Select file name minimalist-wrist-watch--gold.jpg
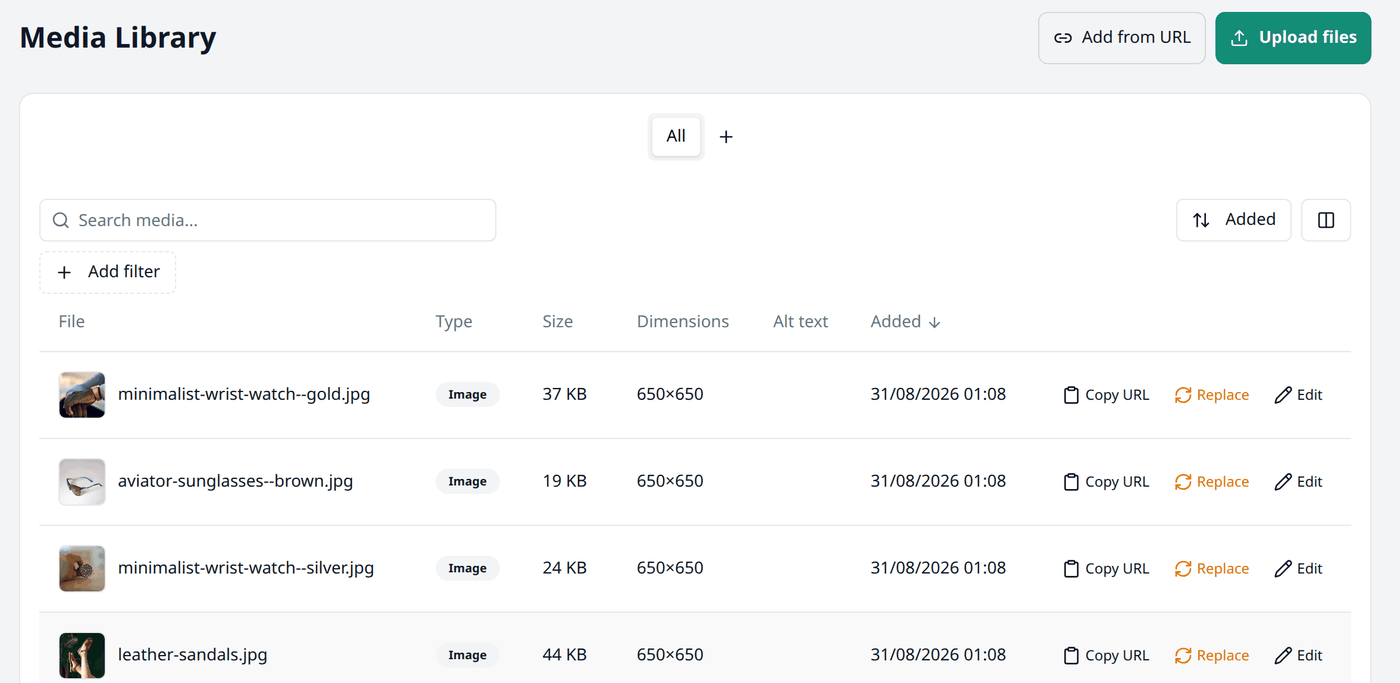Image resolution: width=1400 pixels, height=683 pixels. pyautogui.click(x=244, y=395)
